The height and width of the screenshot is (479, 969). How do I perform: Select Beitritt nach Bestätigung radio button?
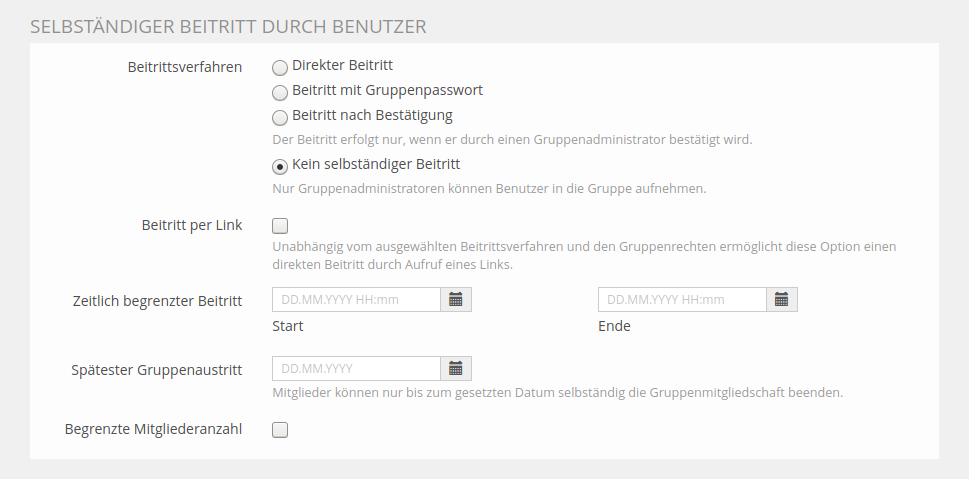click(x=280, y=117)
